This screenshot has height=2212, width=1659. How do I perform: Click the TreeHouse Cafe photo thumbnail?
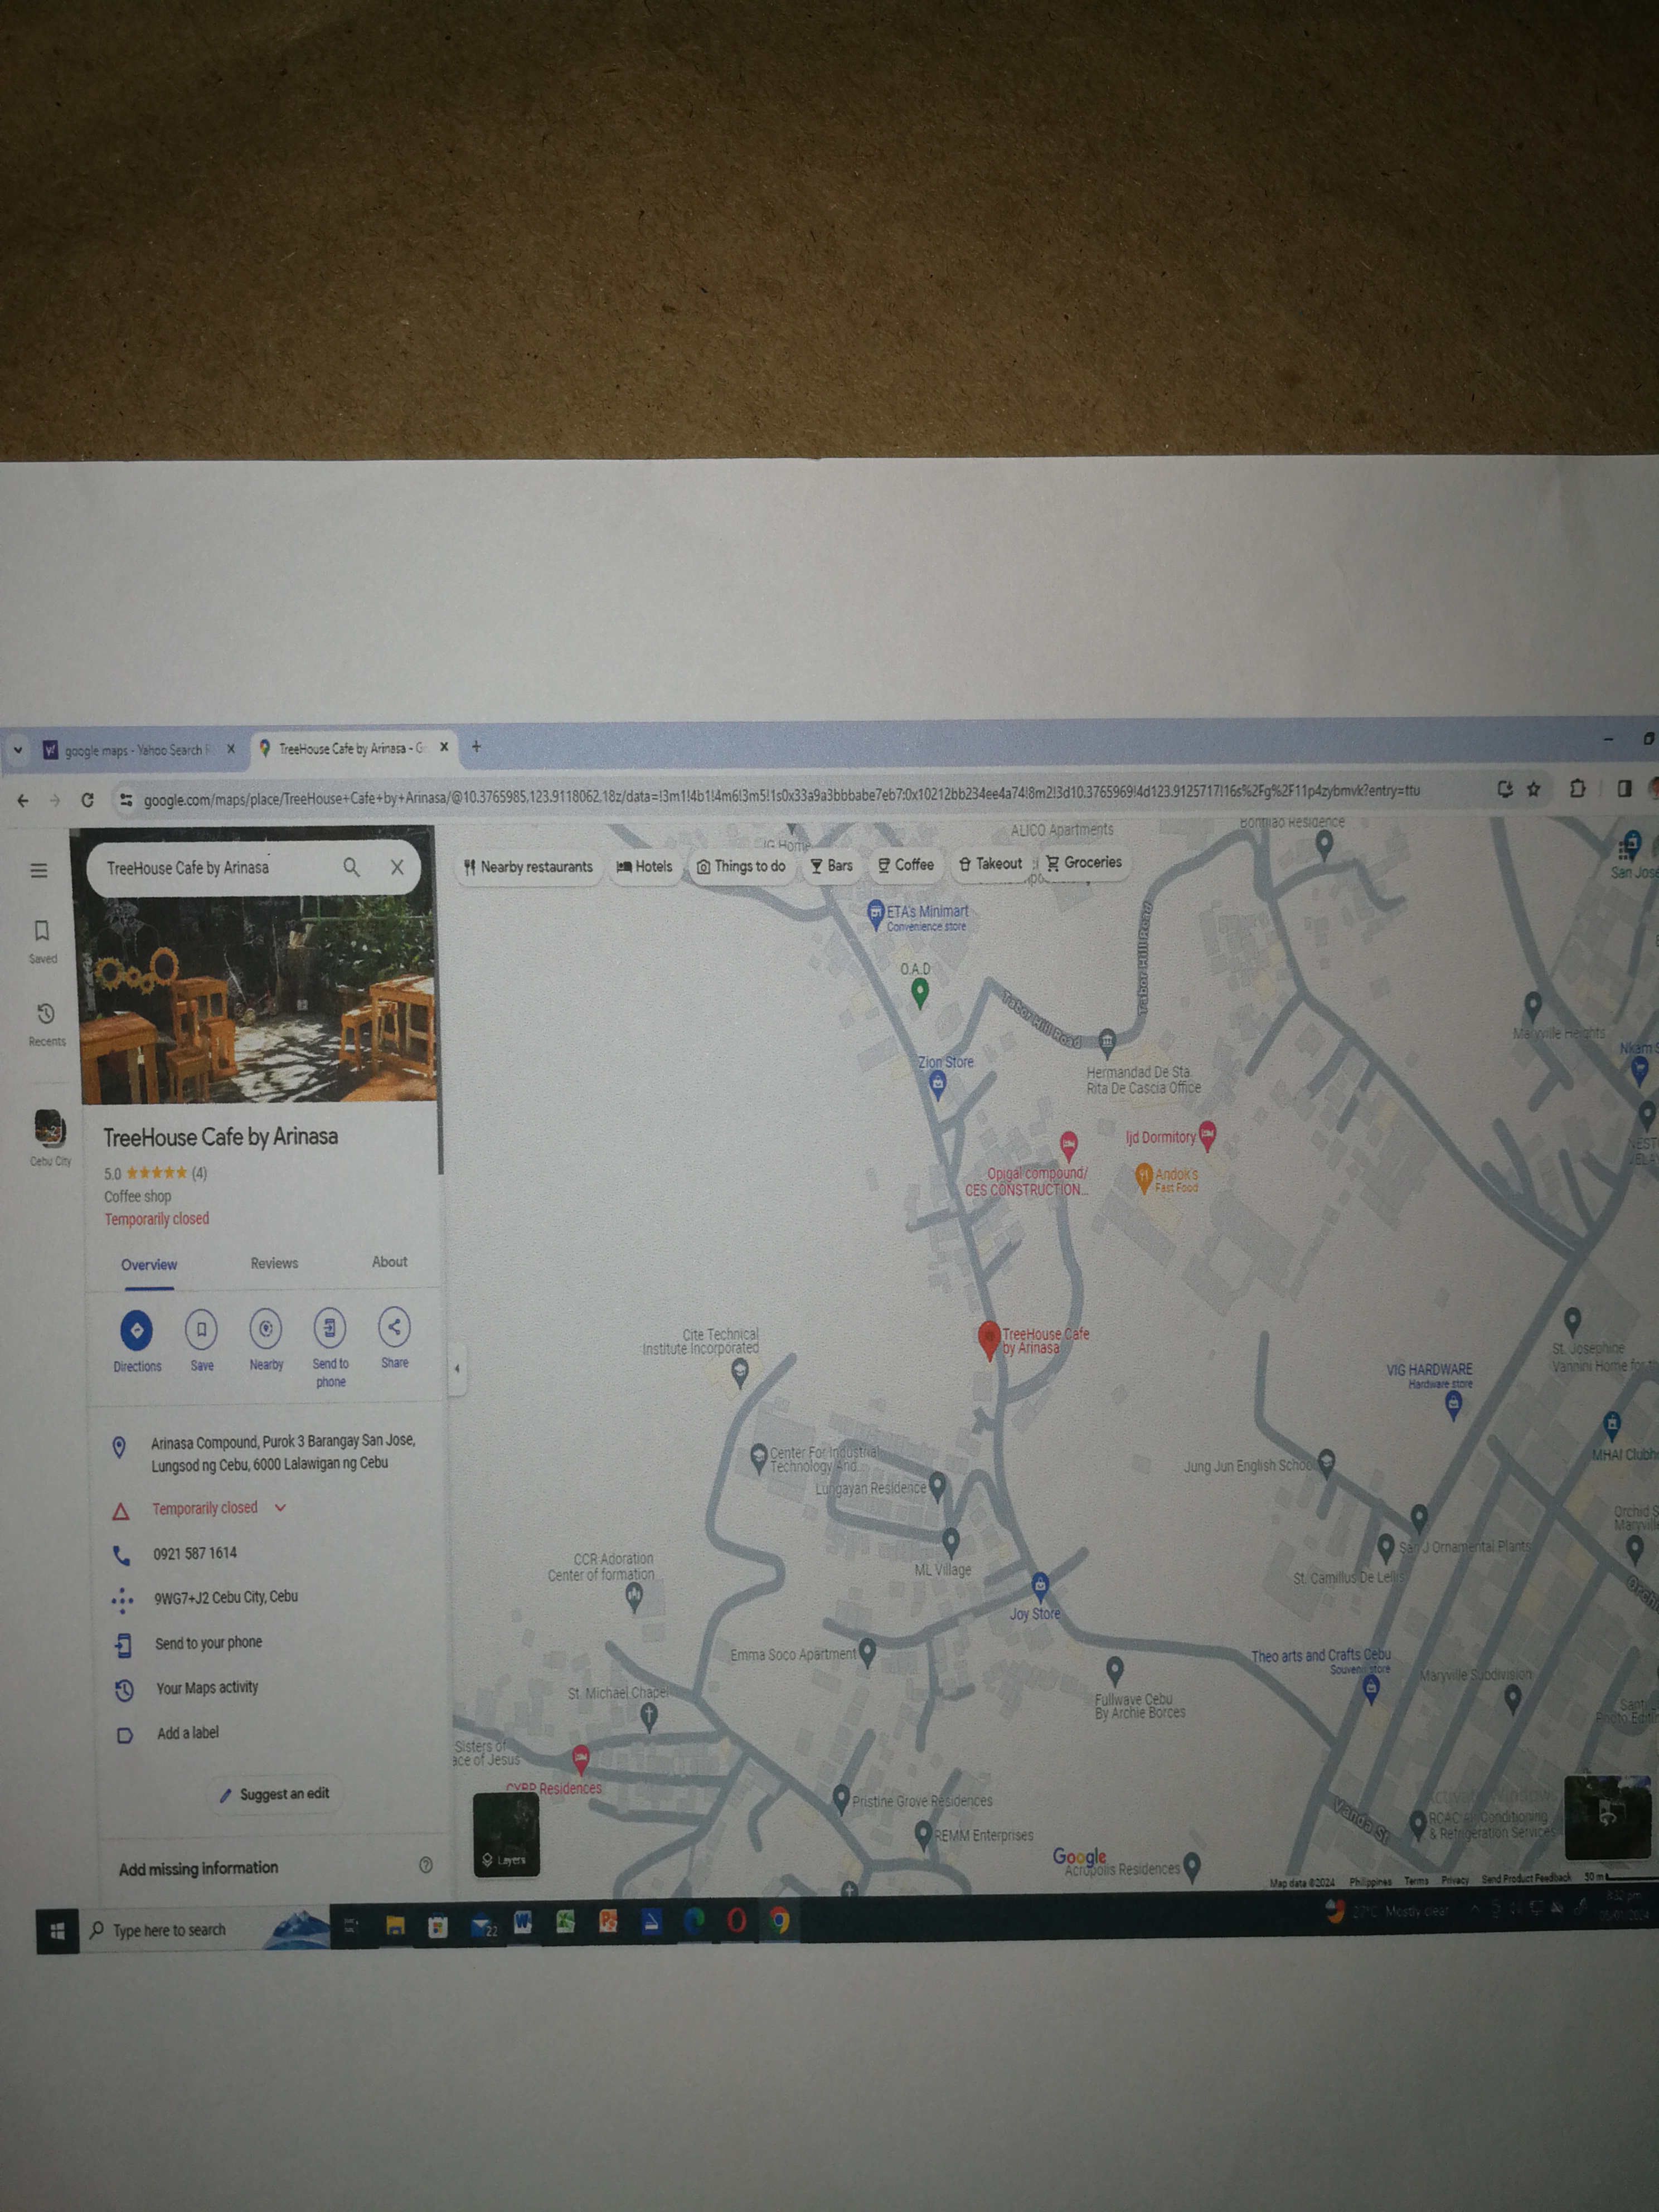259,1000
